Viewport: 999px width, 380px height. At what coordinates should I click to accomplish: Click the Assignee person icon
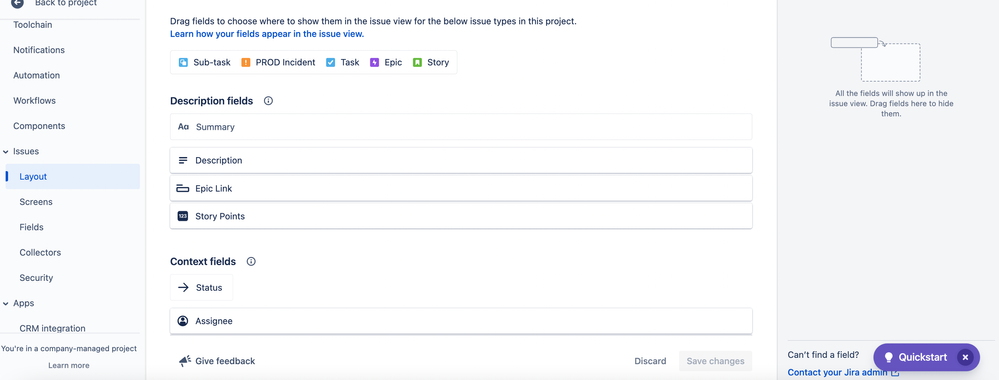[183, 321]
